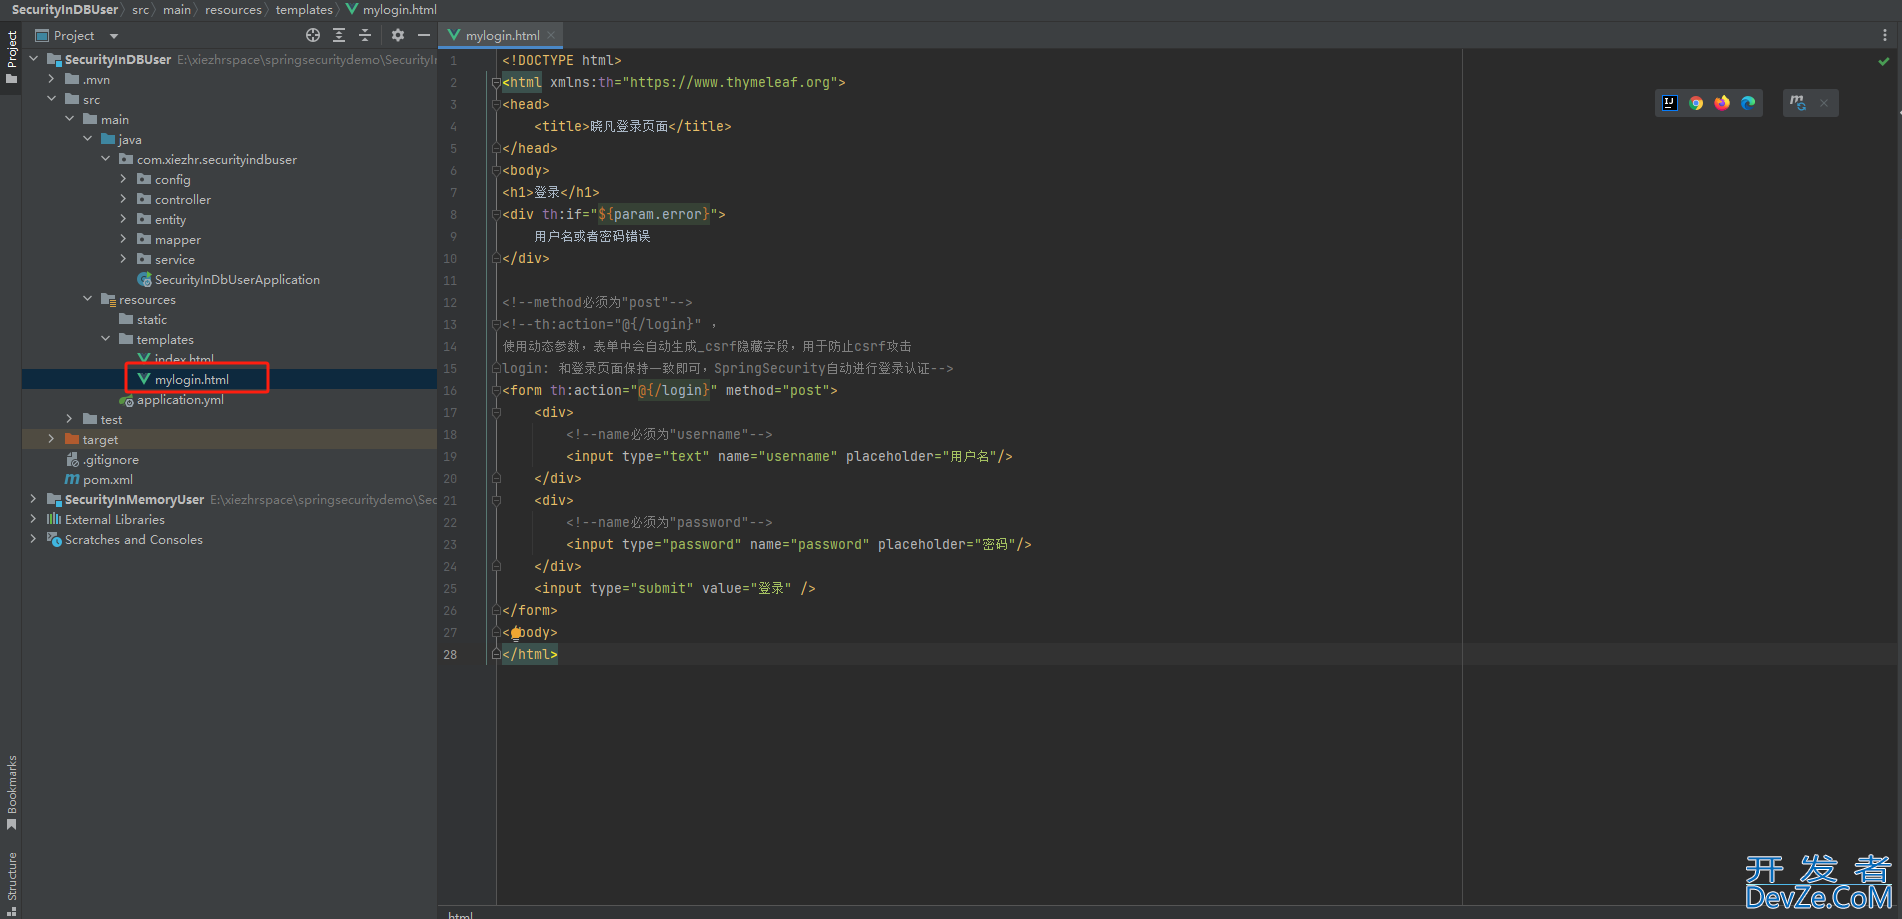Screen dimensions: 1902x919
Task: Expand the controller package
Action: click(123, 199)
